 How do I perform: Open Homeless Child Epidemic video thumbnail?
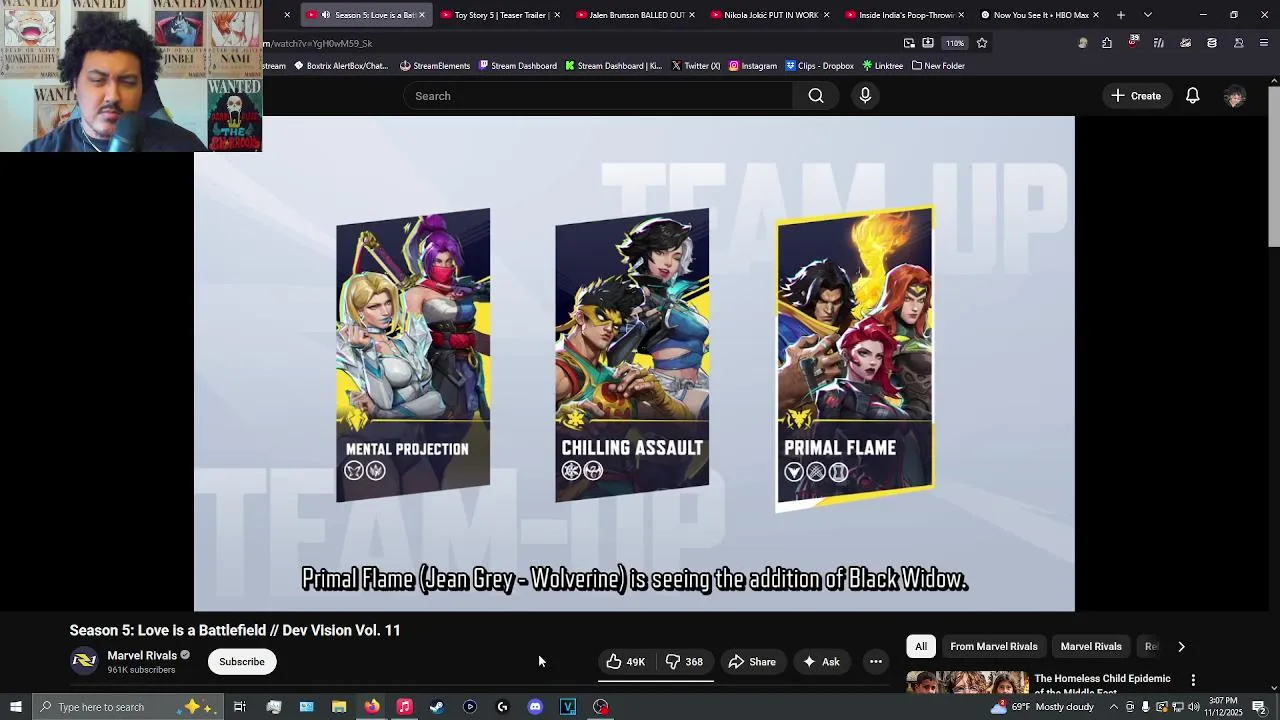click(x=967, y=683)
